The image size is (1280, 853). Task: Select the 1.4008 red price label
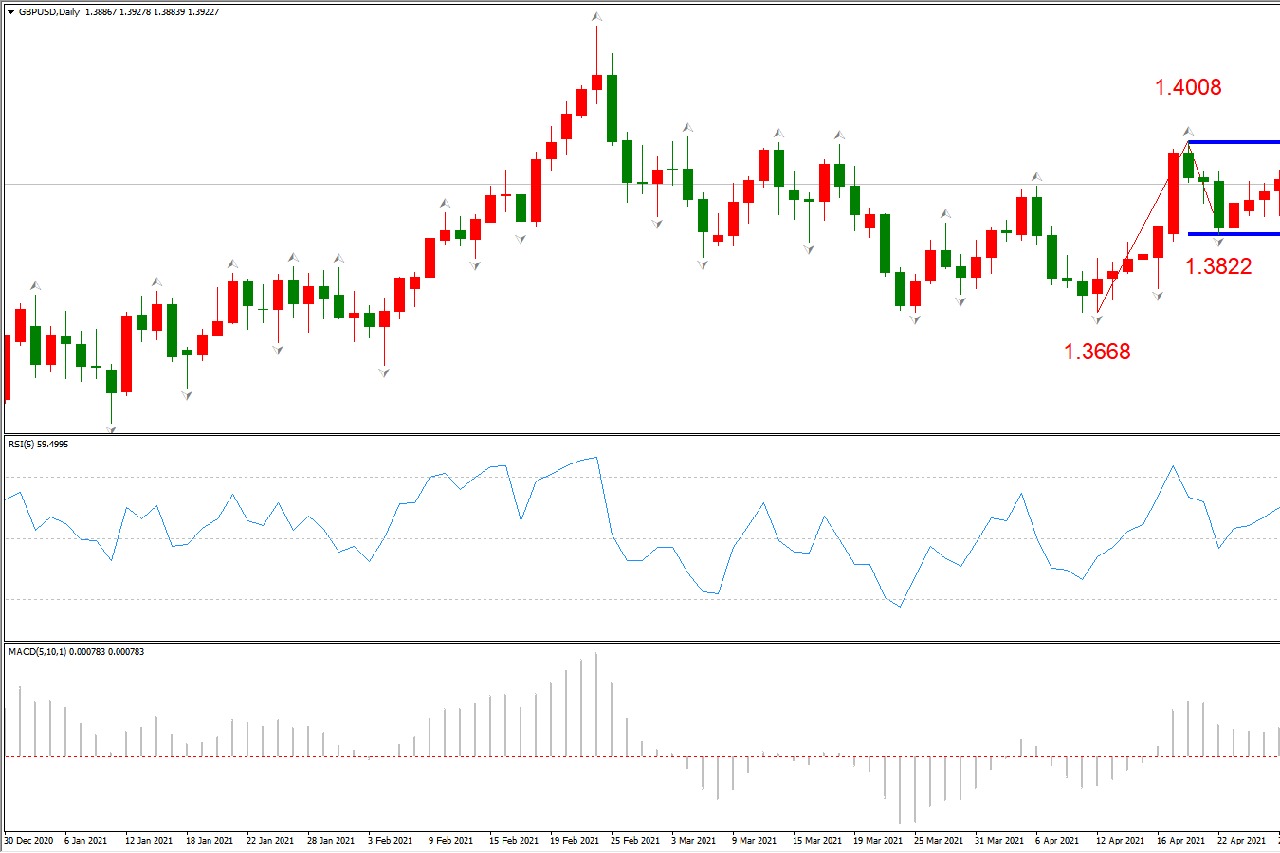[x=1188, y=88]
